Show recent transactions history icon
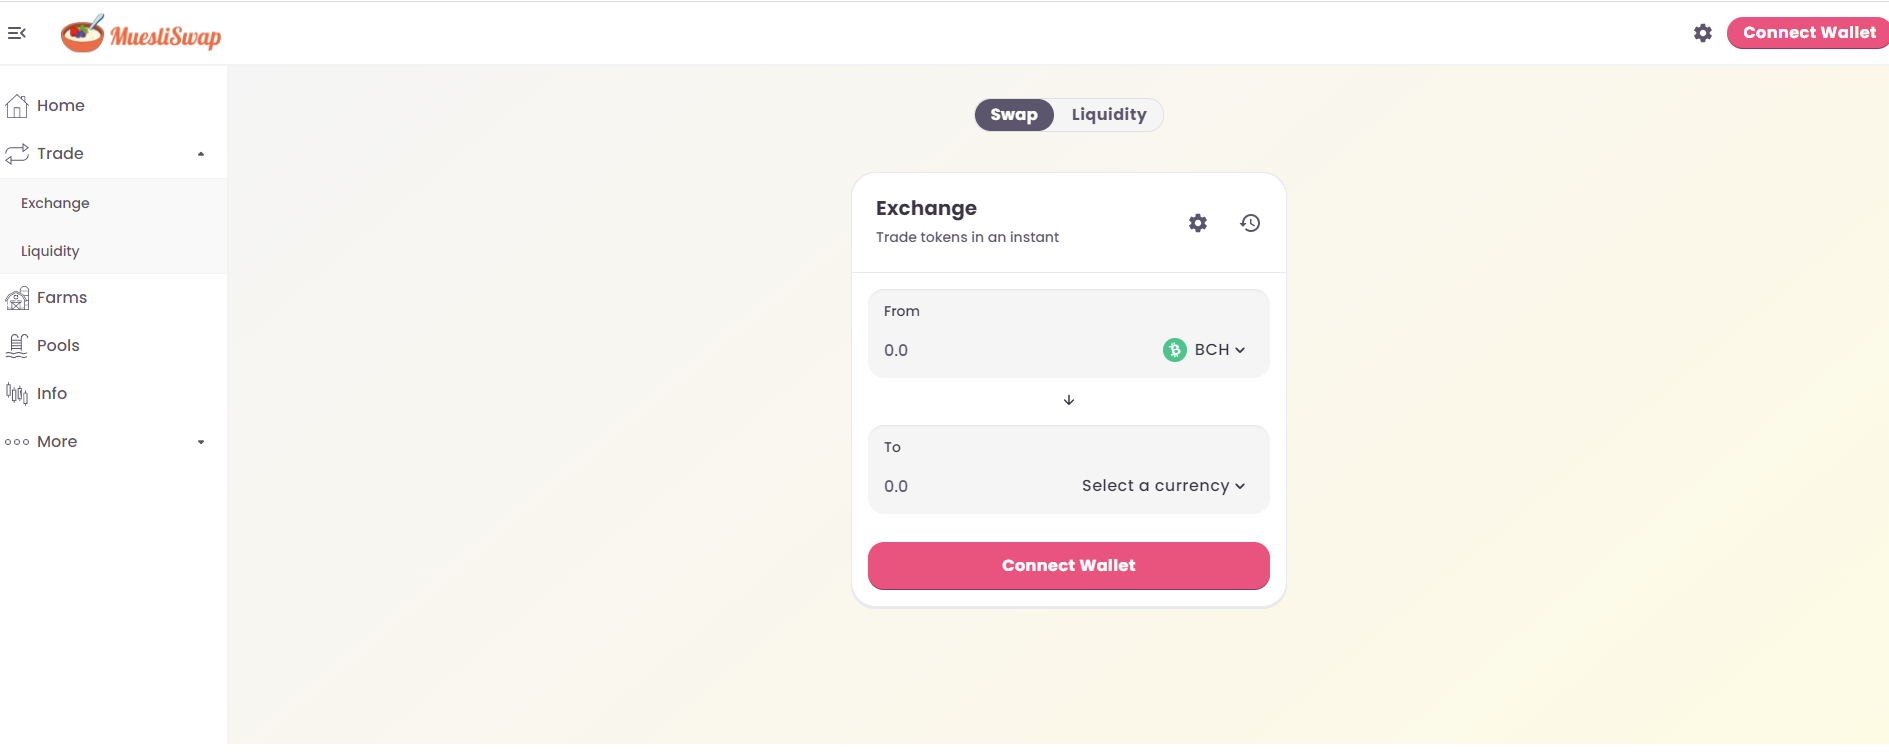Viewport: 1889px width, 753px height. point(1250,223)
